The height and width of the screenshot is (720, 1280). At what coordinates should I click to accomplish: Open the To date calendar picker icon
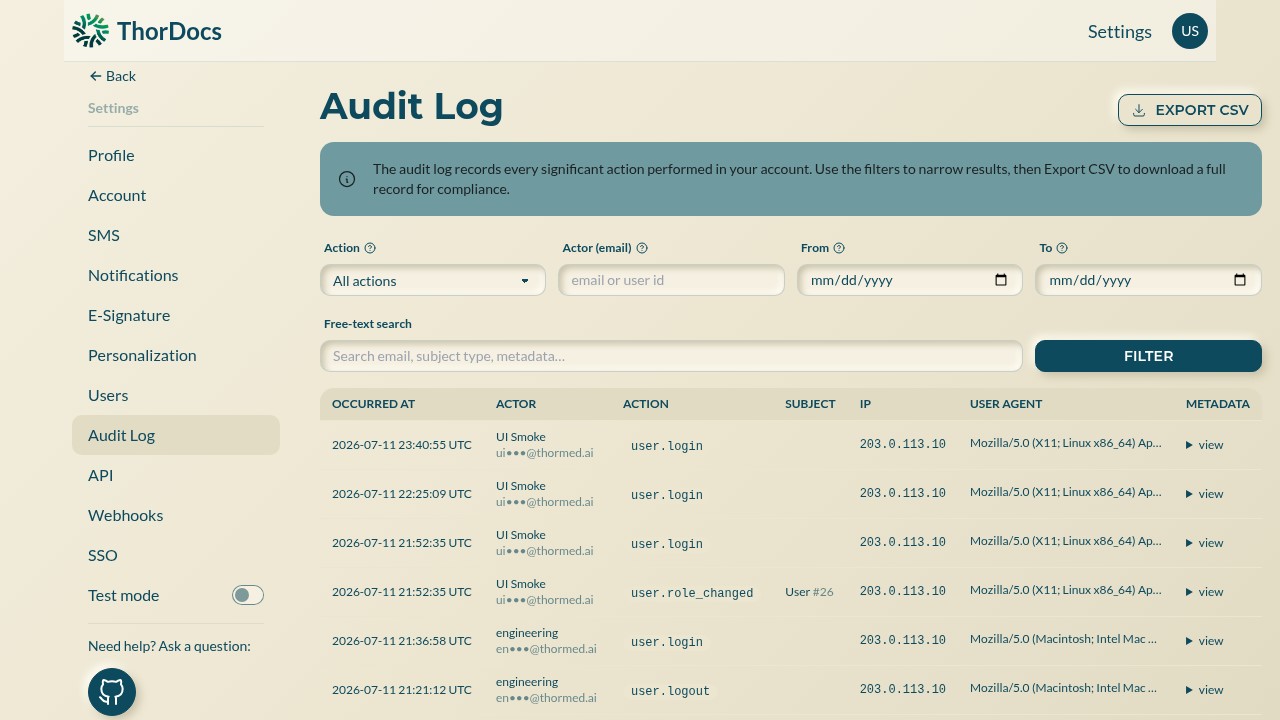[x=1240, y=280]
